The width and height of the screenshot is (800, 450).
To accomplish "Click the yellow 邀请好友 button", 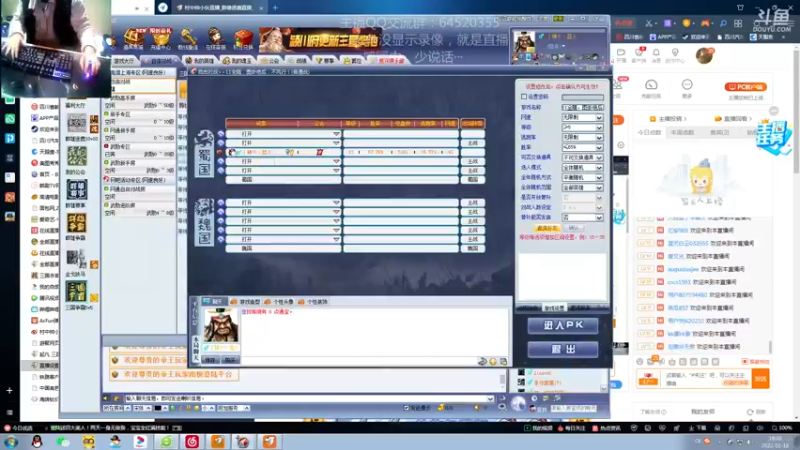I will [547, 228].
